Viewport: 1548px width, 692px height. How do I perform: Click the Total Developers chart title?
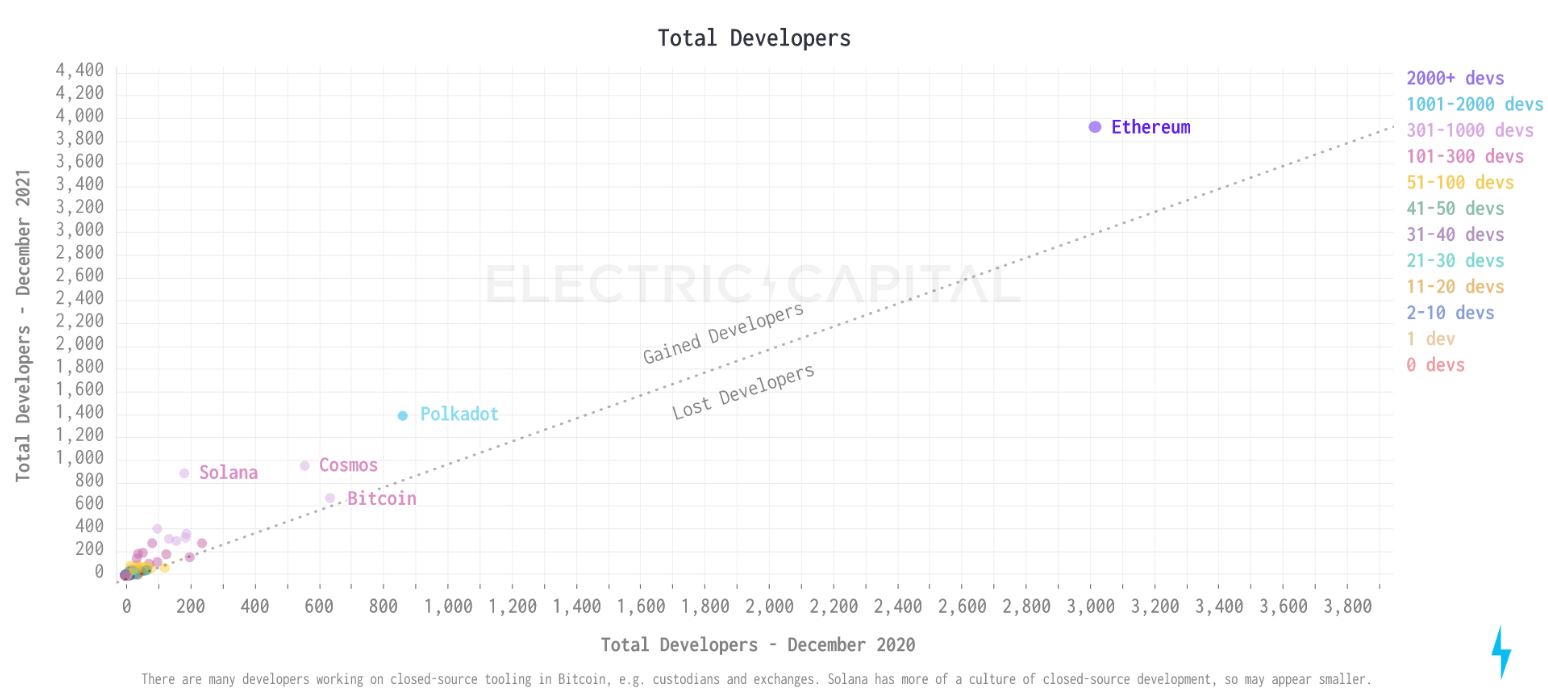point(753,38)
